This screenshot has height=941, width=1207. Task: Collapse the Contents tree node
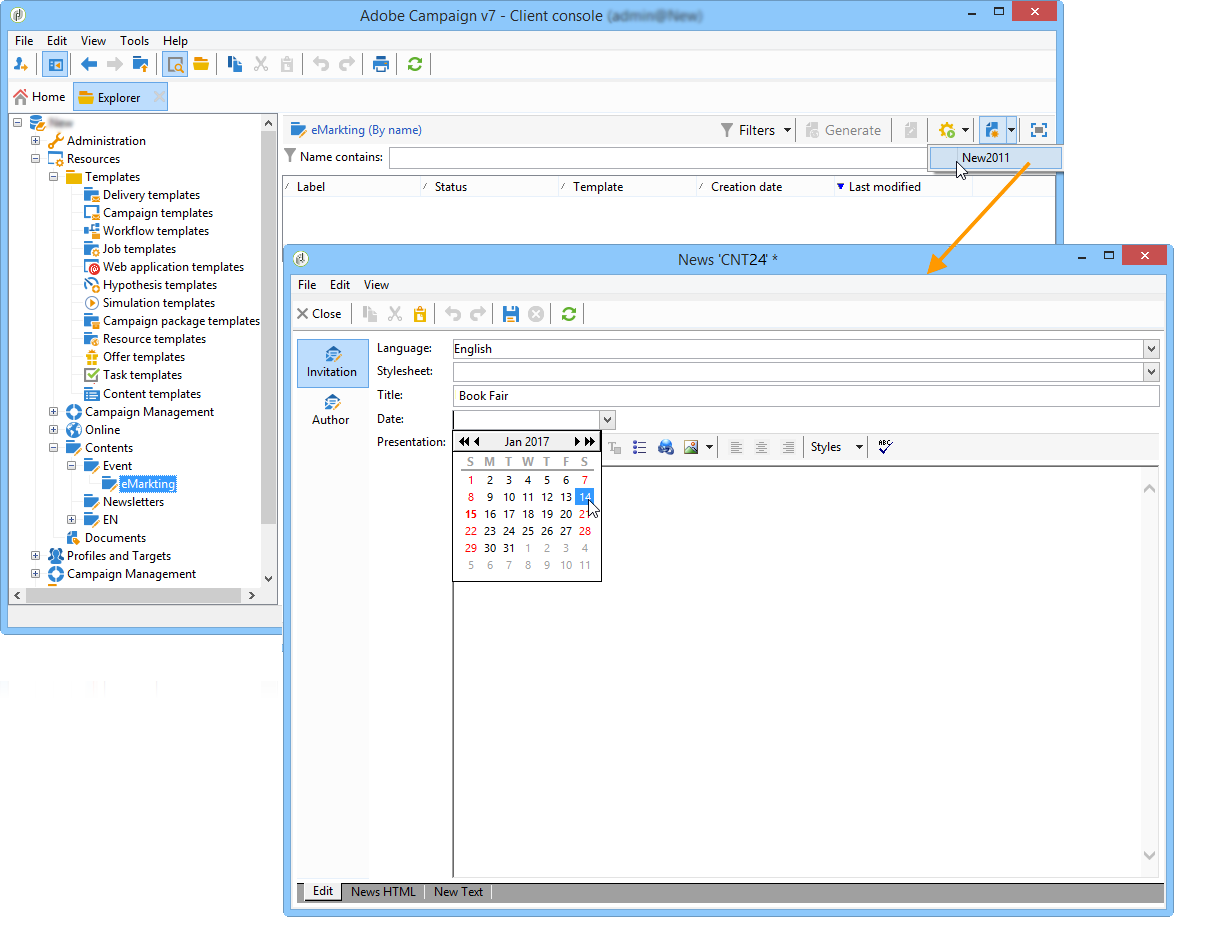point(54,448)
